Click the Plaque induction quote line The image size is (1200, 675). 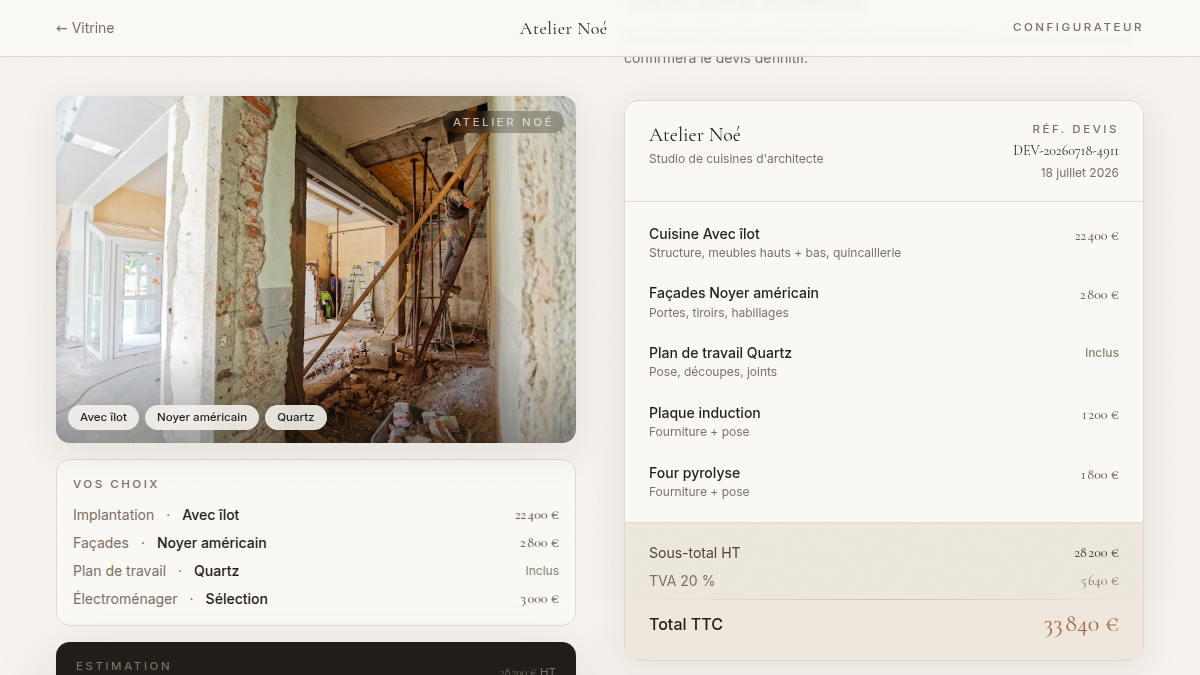[884, 422]
